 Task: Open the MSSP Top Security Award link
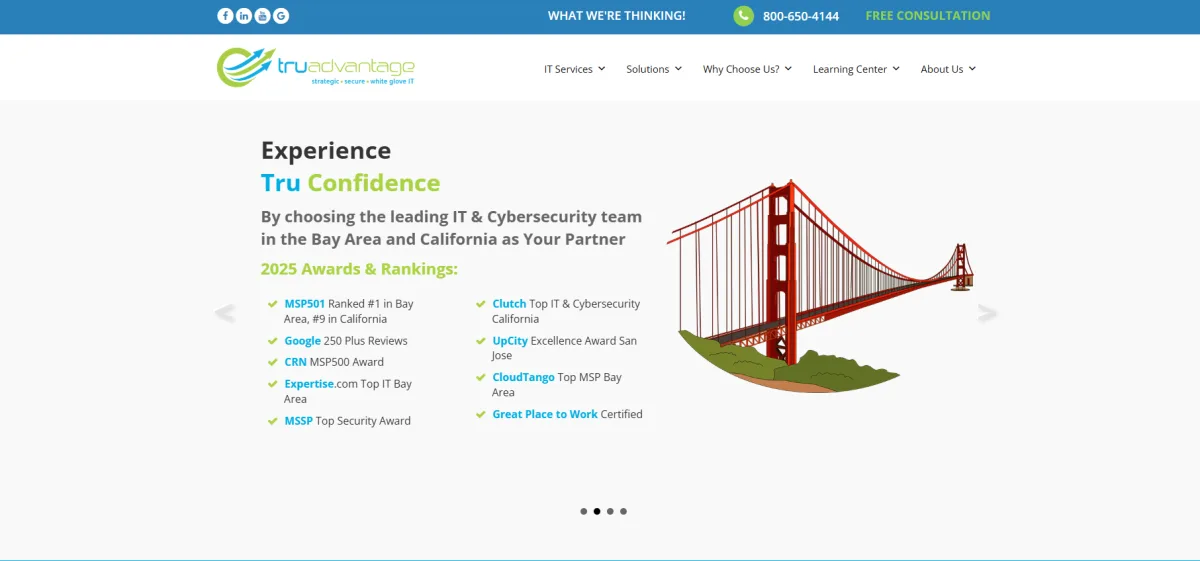299,421
